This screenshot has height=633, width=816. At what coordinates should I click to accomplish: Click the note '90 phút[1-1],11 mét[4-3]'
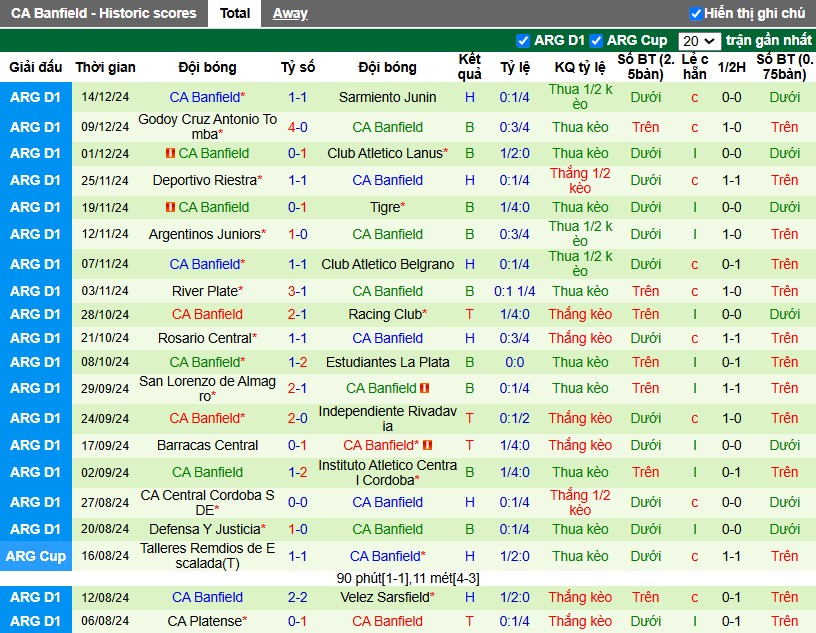click(x=408, y=579)
